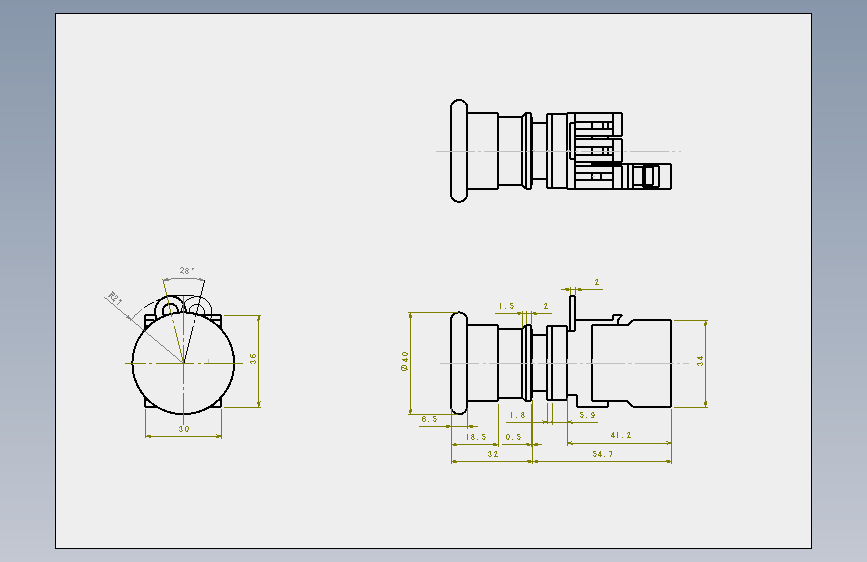Pick the 1.8 dimension text
The height and width of the screenshot is (562, 867).
coord(518,415)
